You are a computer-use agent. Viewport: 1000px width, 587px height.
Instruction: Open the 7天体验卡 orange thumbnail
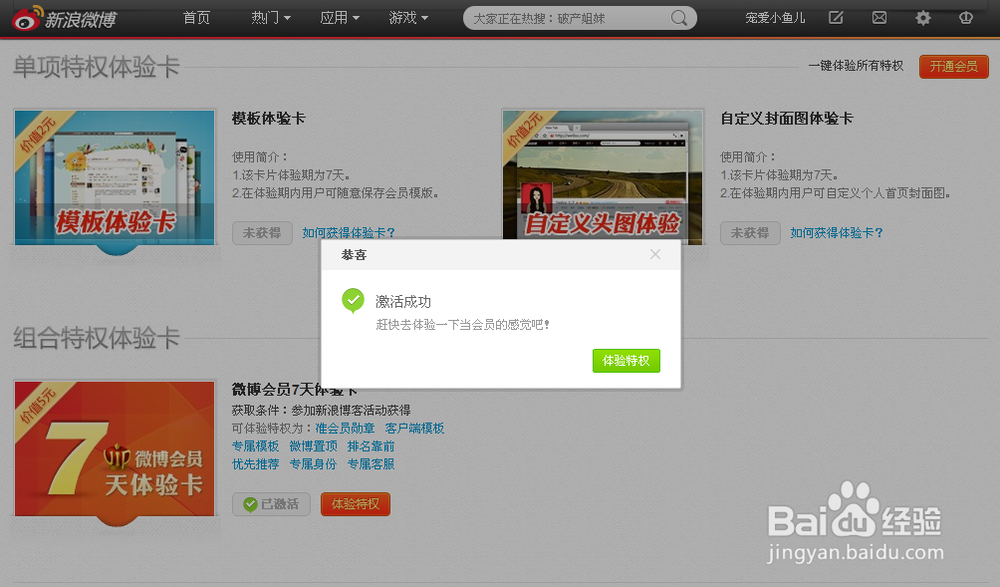click(115, 449)
